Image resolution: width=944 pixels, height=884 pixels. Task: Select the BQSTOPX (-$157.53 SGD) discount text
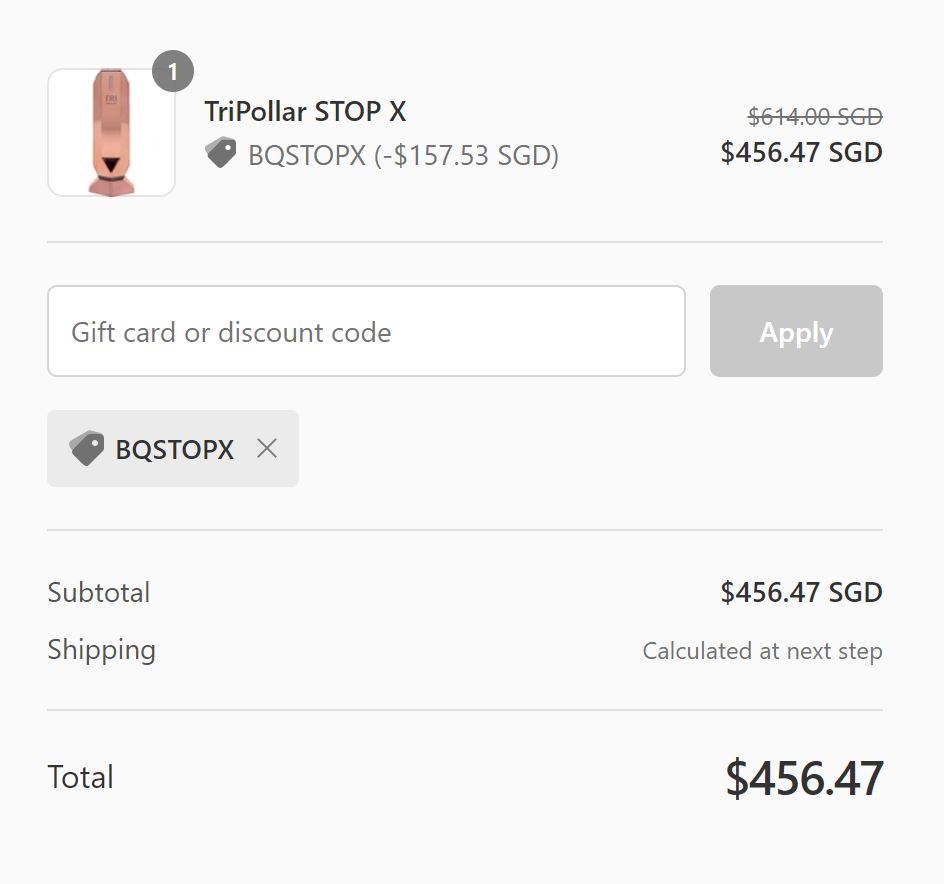(x=403, y=155)
